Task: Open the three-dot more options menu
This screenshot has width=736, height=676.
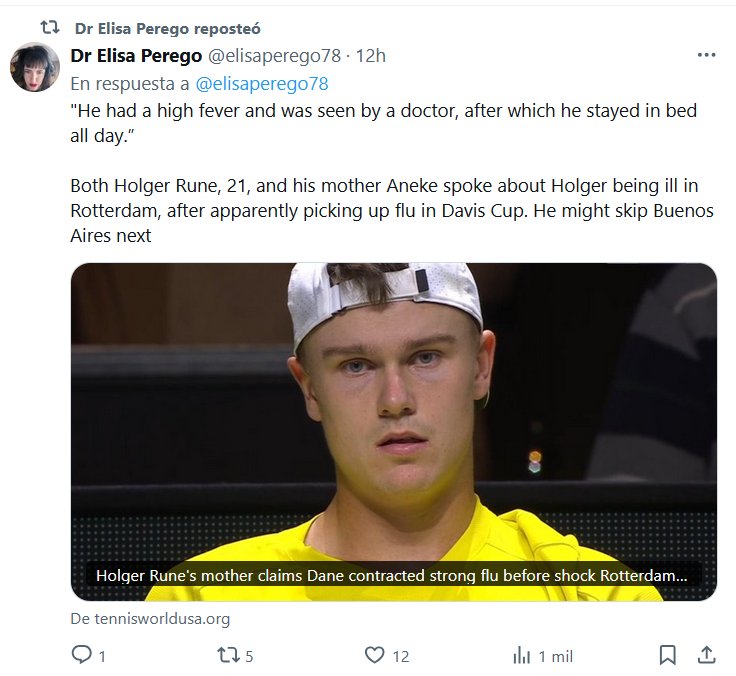Action: [706, 55]
